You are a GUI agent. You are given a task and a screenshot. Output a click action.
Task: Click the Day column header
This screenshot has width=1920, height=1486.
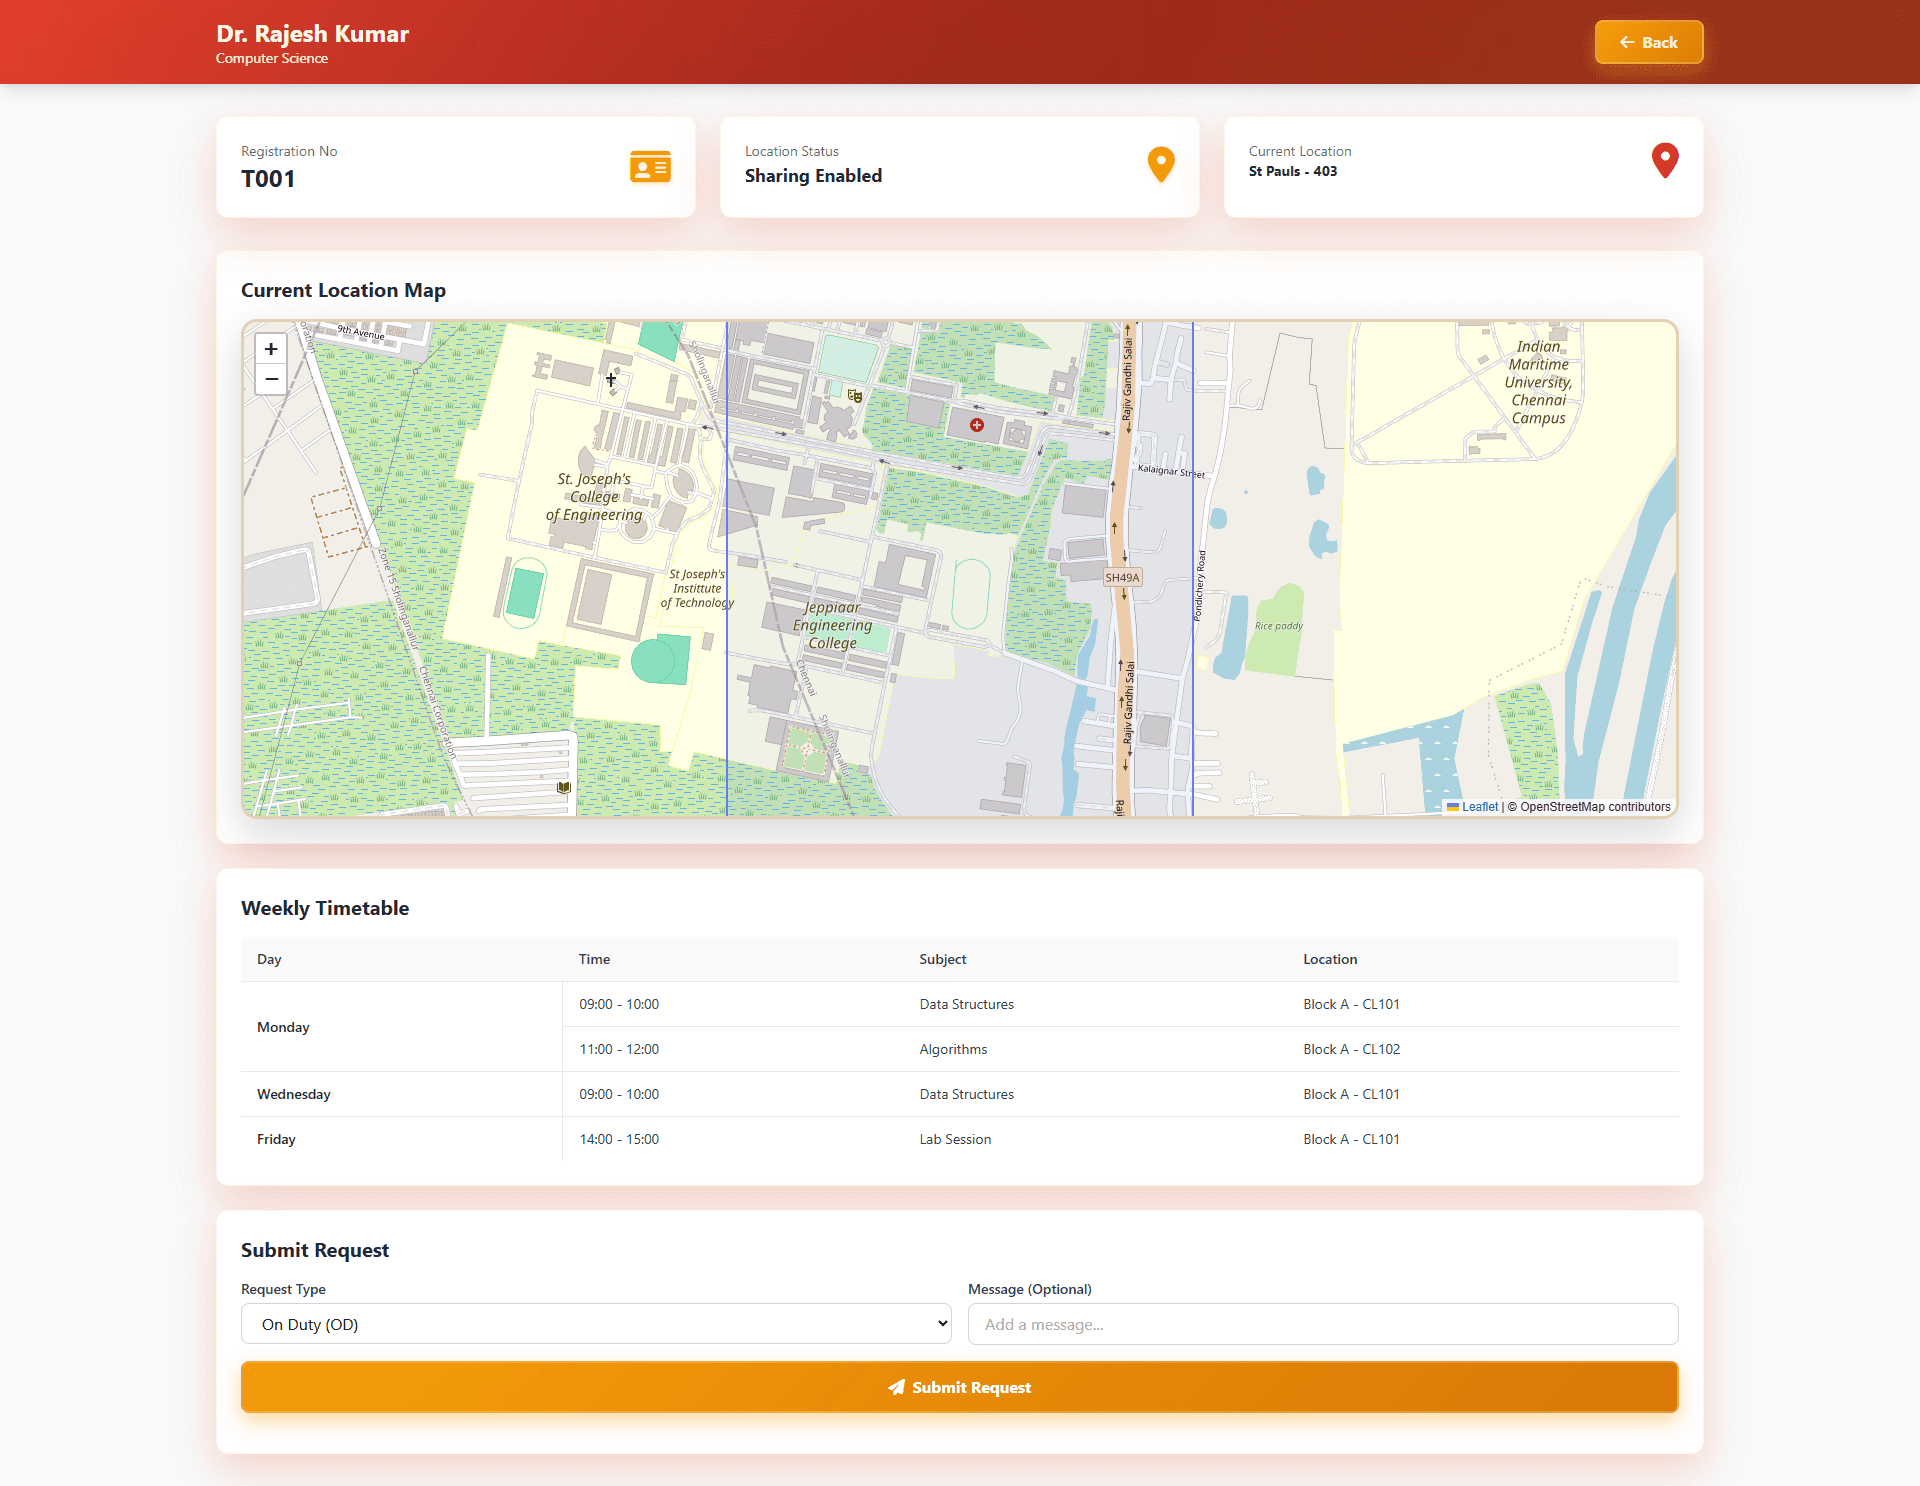pos(269,959)
